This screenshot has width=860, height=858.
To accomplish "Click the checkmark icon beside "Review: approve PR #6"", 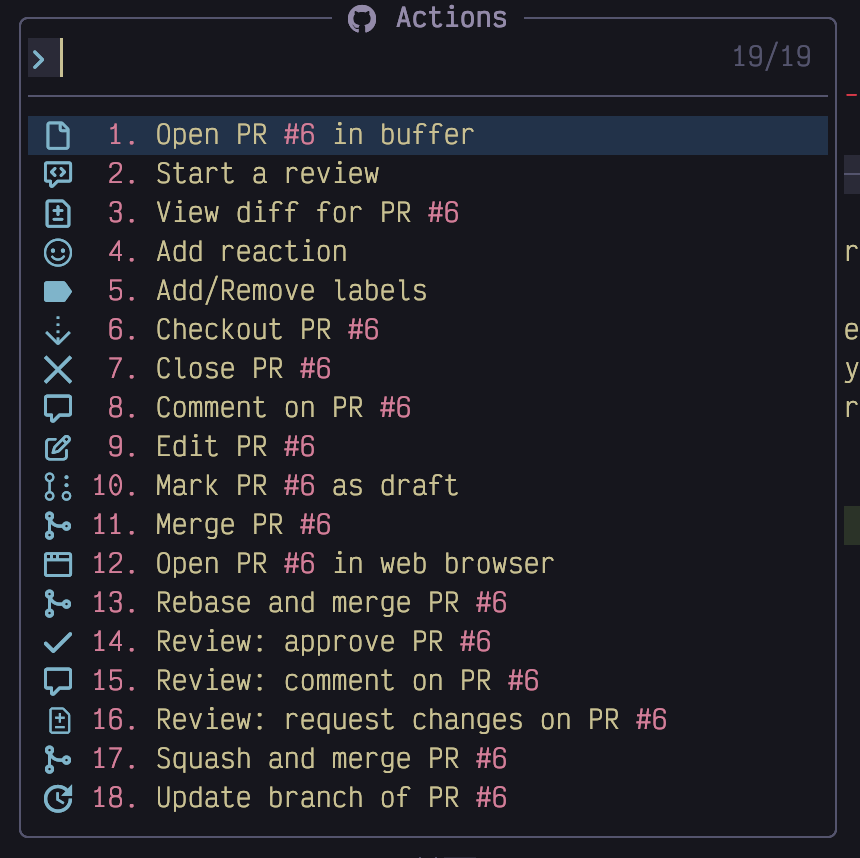I will [57, 641].
